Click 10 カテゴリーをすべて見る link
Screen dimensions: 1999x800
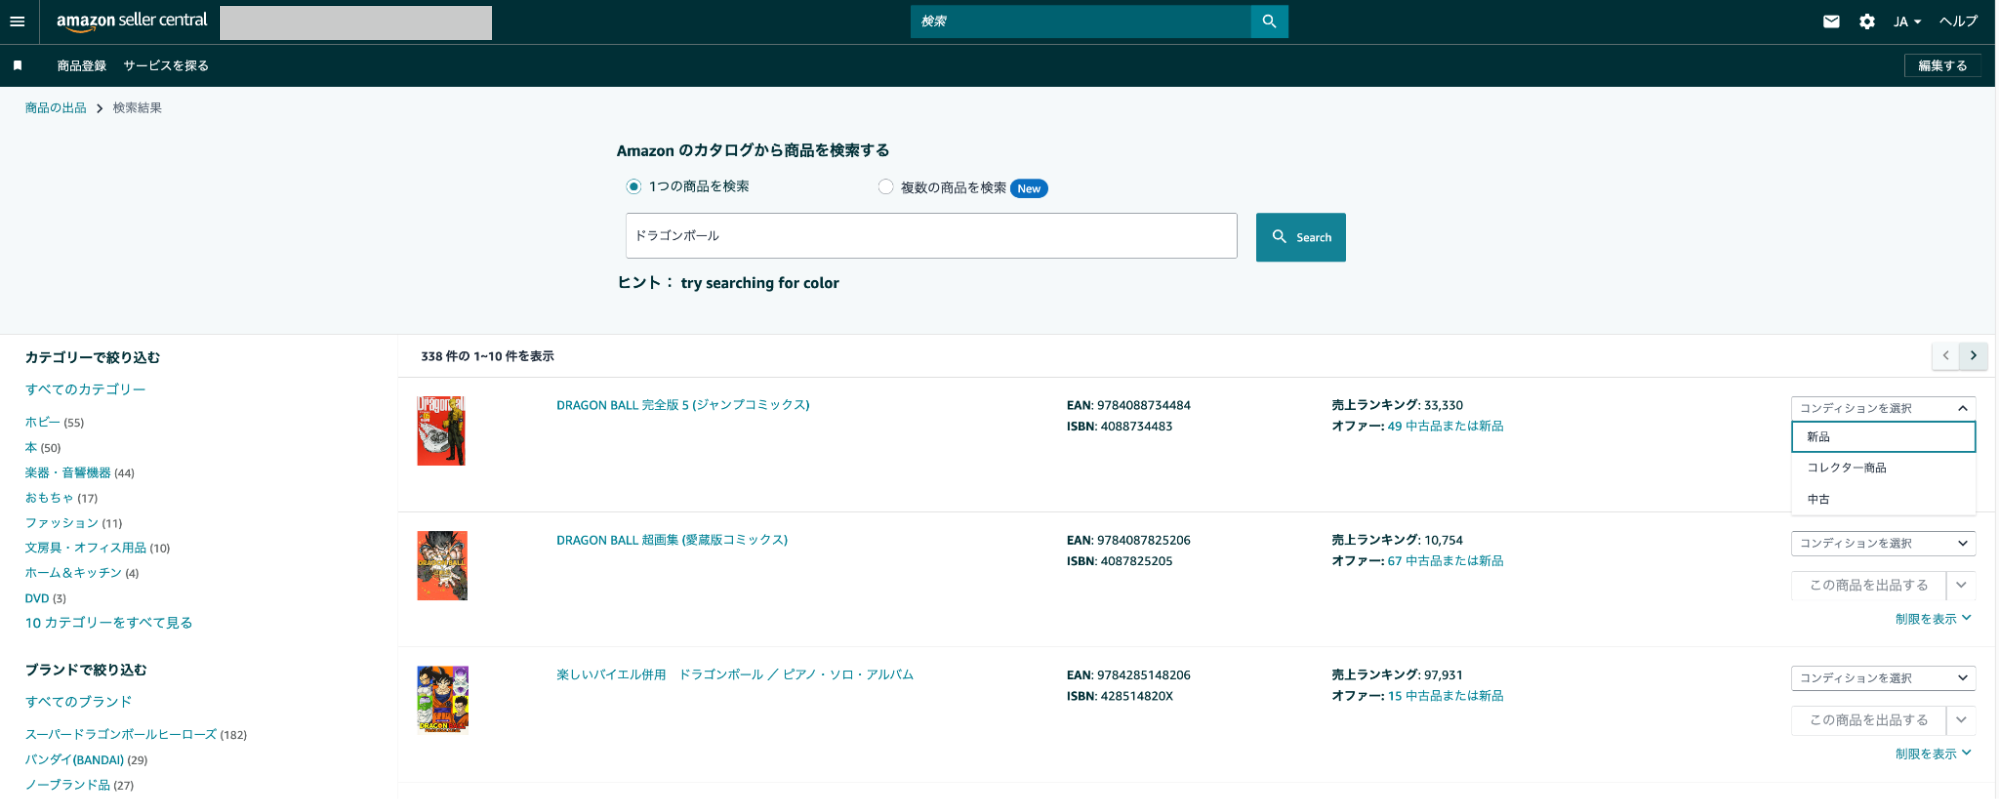[108, 622]
